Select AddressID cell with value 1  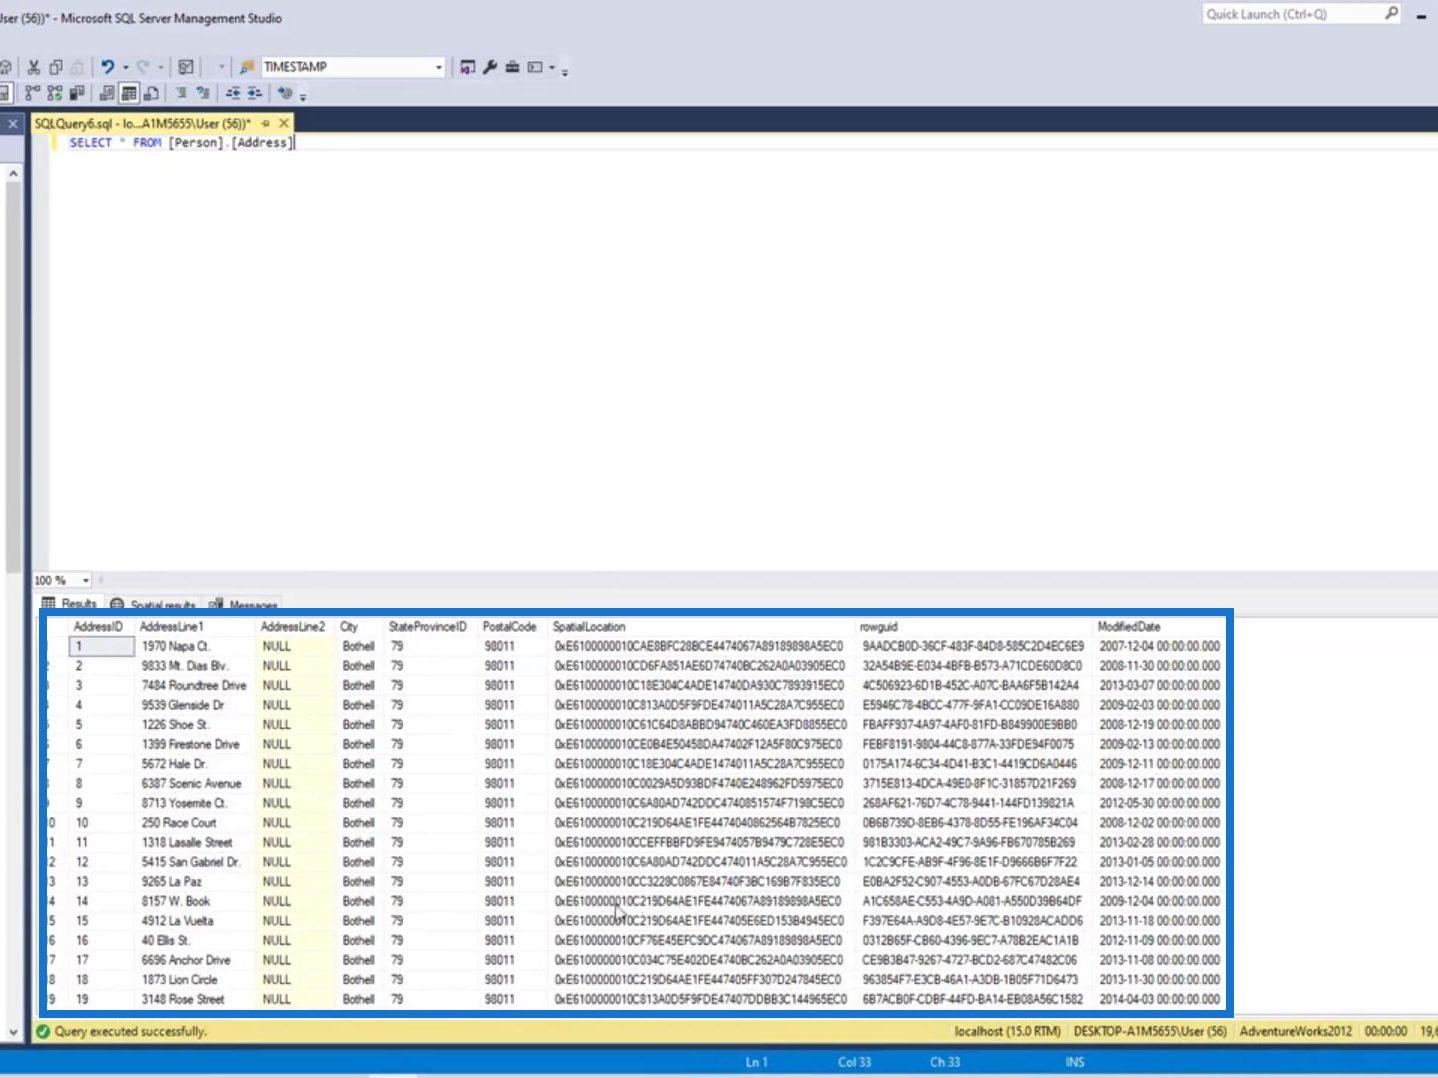102,647
